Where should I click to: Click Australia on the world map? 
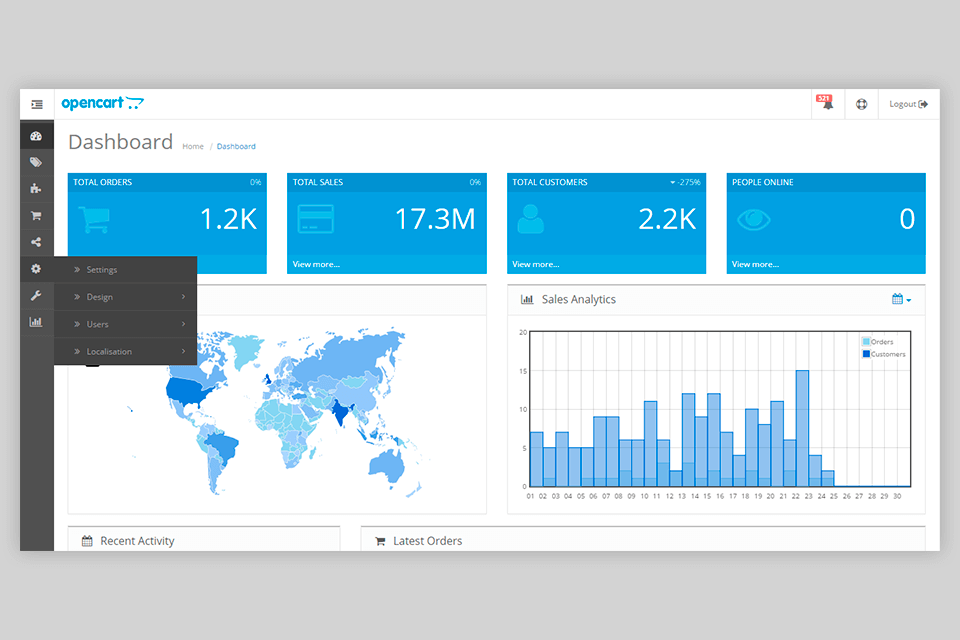[387, 467]
